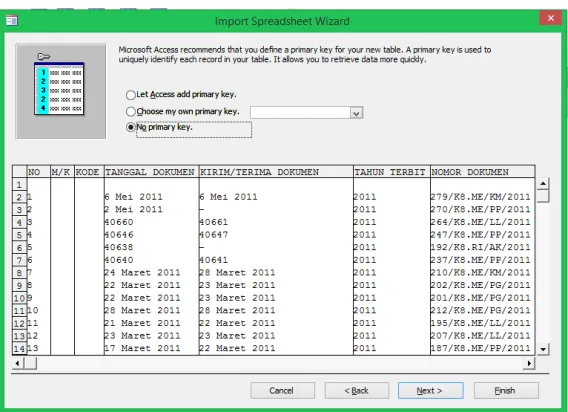Viewport: 568px width, 412px height.
Task: Select row number 14 header
Action: (x=20, y=349)
